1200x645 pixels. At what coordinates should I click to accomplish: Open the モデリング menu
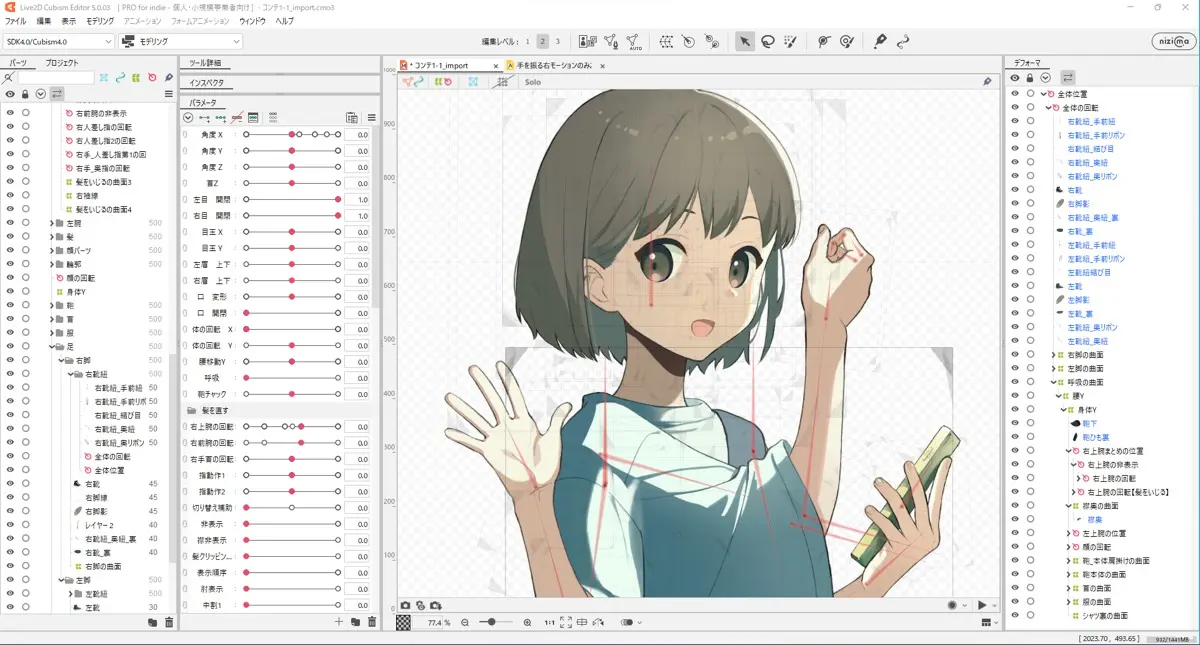coord(100,21)
